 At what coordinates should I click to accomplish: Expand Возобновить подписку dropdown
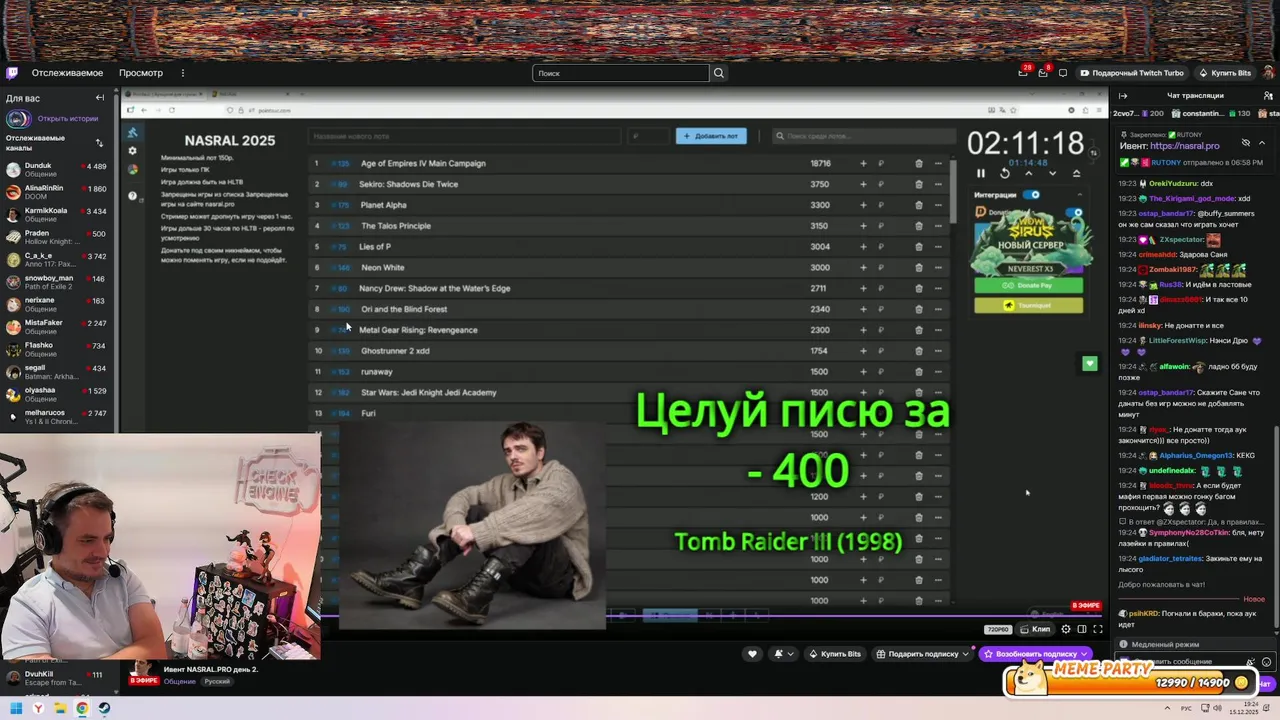click(1084, 654)
